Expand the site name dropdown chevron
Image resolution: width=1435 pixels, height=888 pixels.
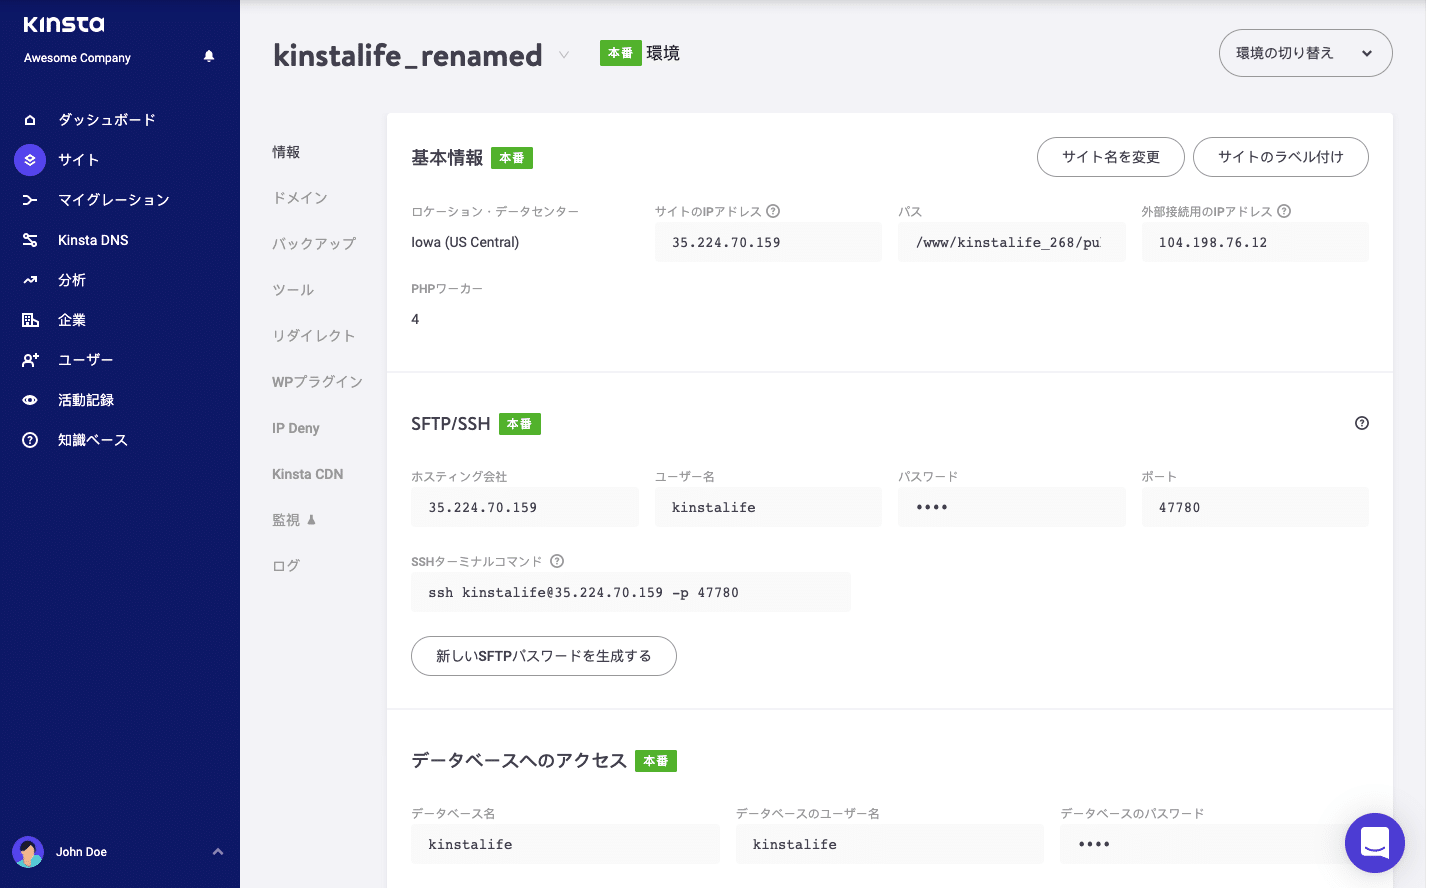click(564, 55)
